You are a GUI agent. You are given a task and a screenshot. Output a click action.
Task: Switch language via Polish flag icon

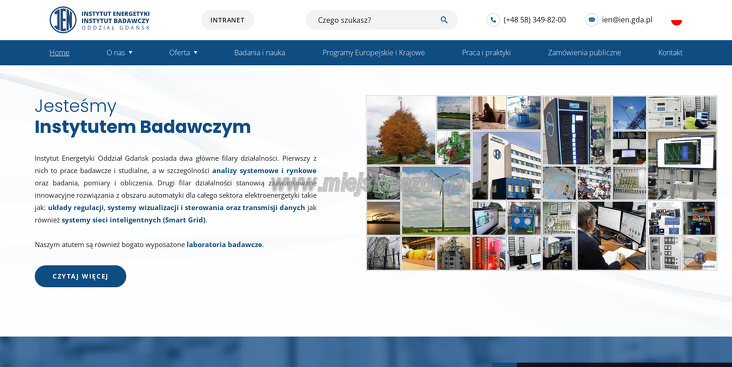point(676,20)
